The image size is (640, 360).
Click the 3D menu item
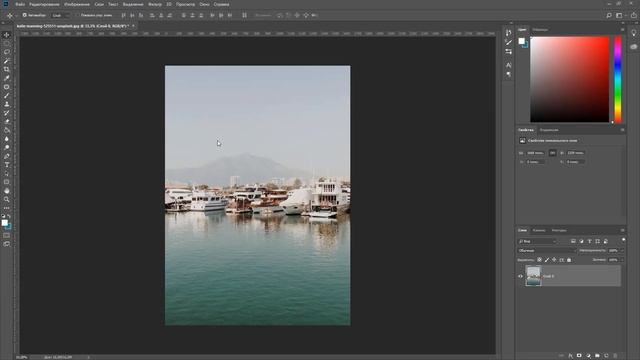point(169,4)
